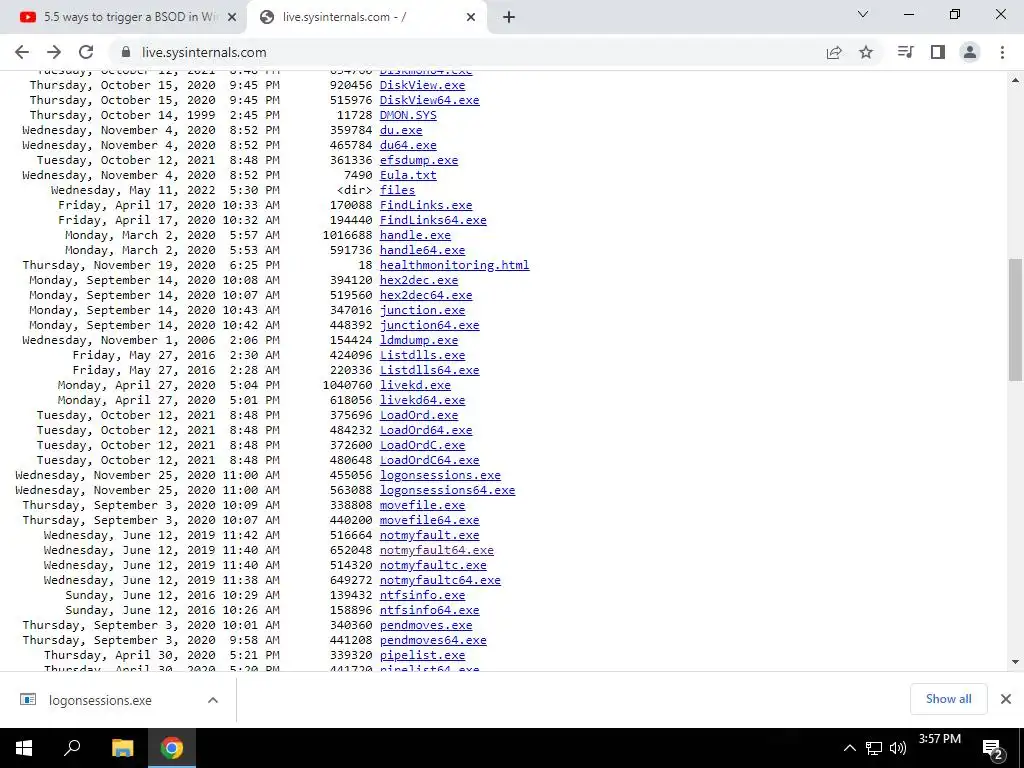The width and height of the screenshot is (1024, 768).
Task: Click the efsdump.exe link
Action: click(419, 160)
